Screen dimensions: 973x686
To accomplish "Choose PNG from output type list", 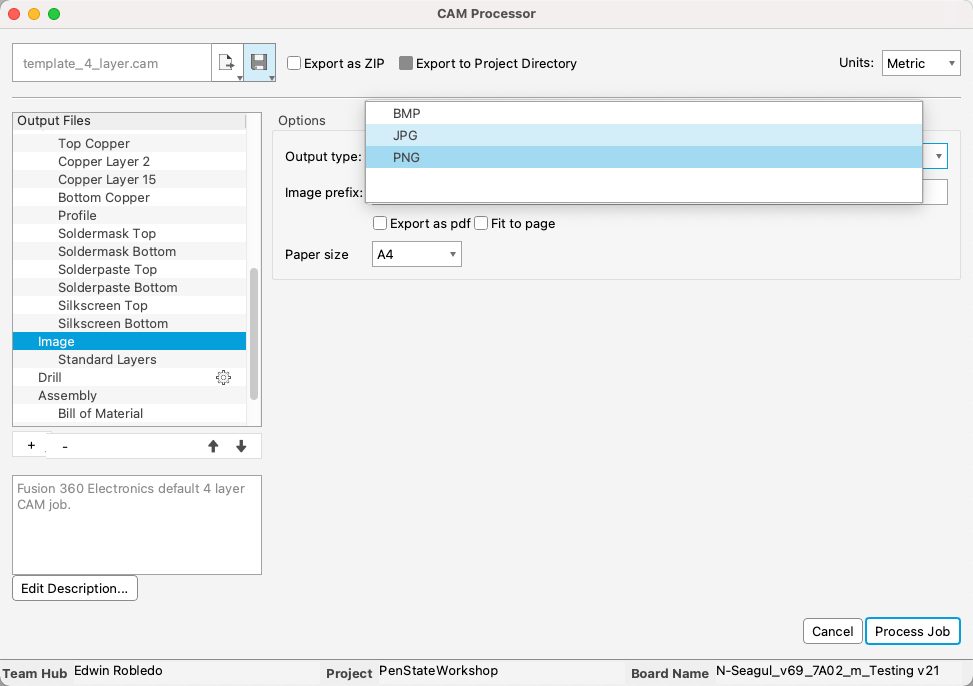I will click(x=643, y=157).
